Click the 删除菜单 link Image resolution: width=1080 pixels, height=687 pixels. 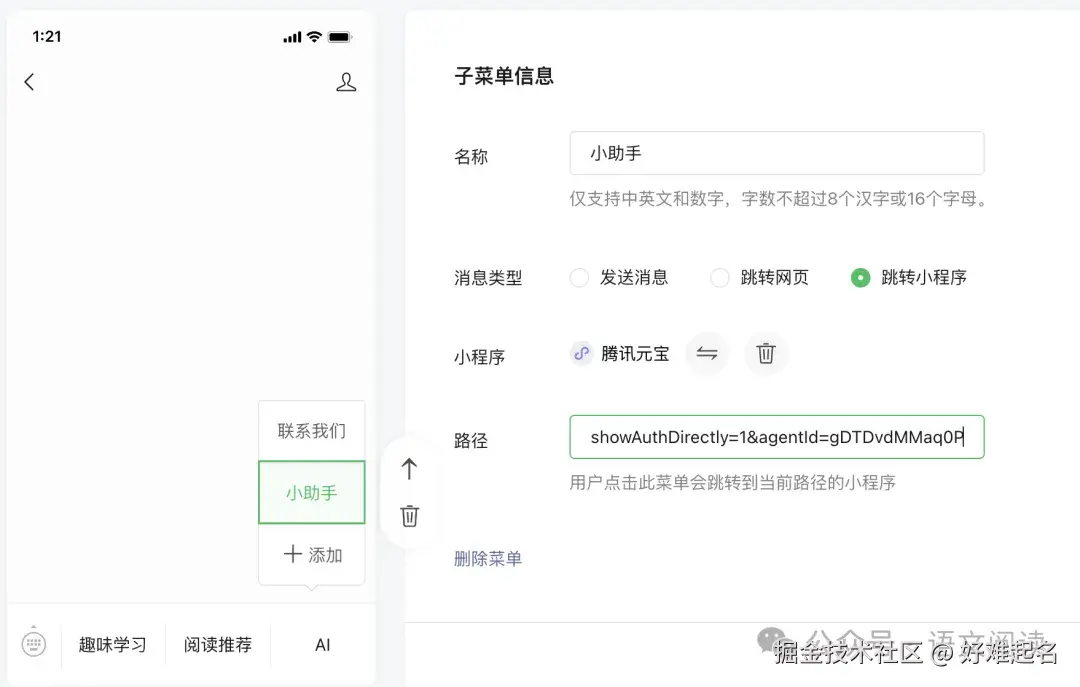tap(488, 559)
